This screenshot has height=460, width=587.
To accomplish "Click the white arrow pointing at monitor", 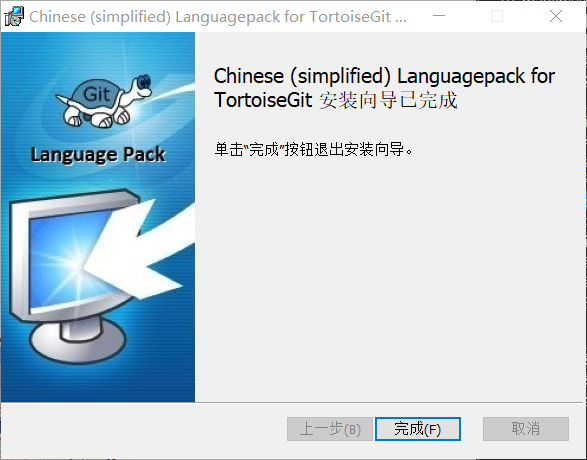I will click(x=144, y=249).
